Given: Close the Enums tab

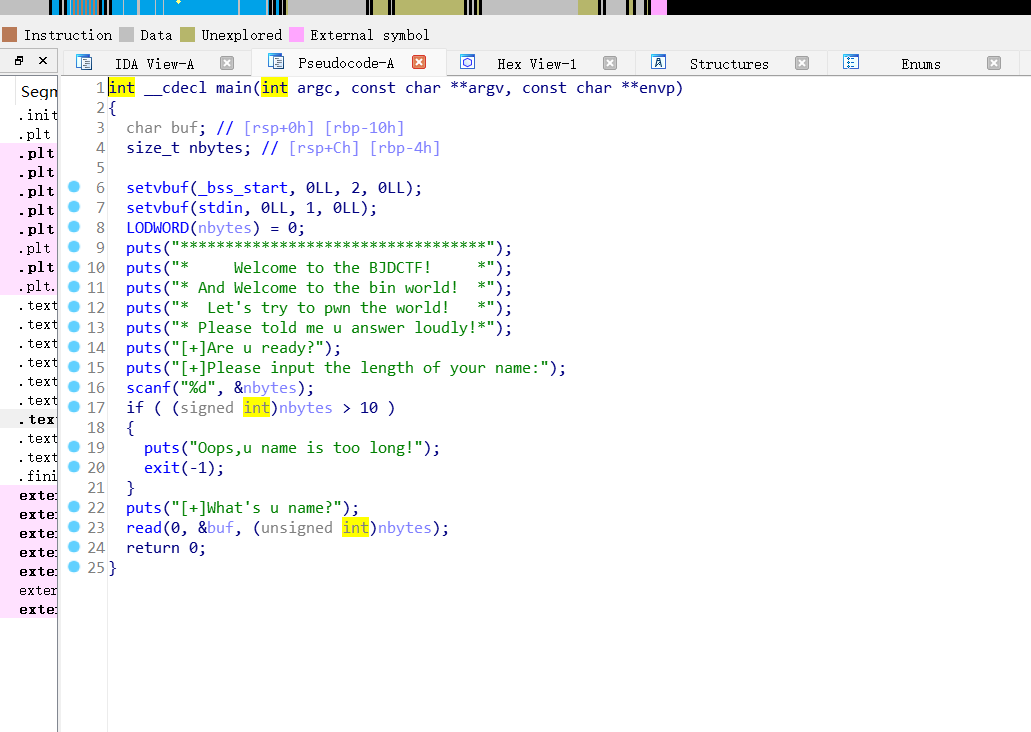Looking at the screenshot, I should [994, 63].
